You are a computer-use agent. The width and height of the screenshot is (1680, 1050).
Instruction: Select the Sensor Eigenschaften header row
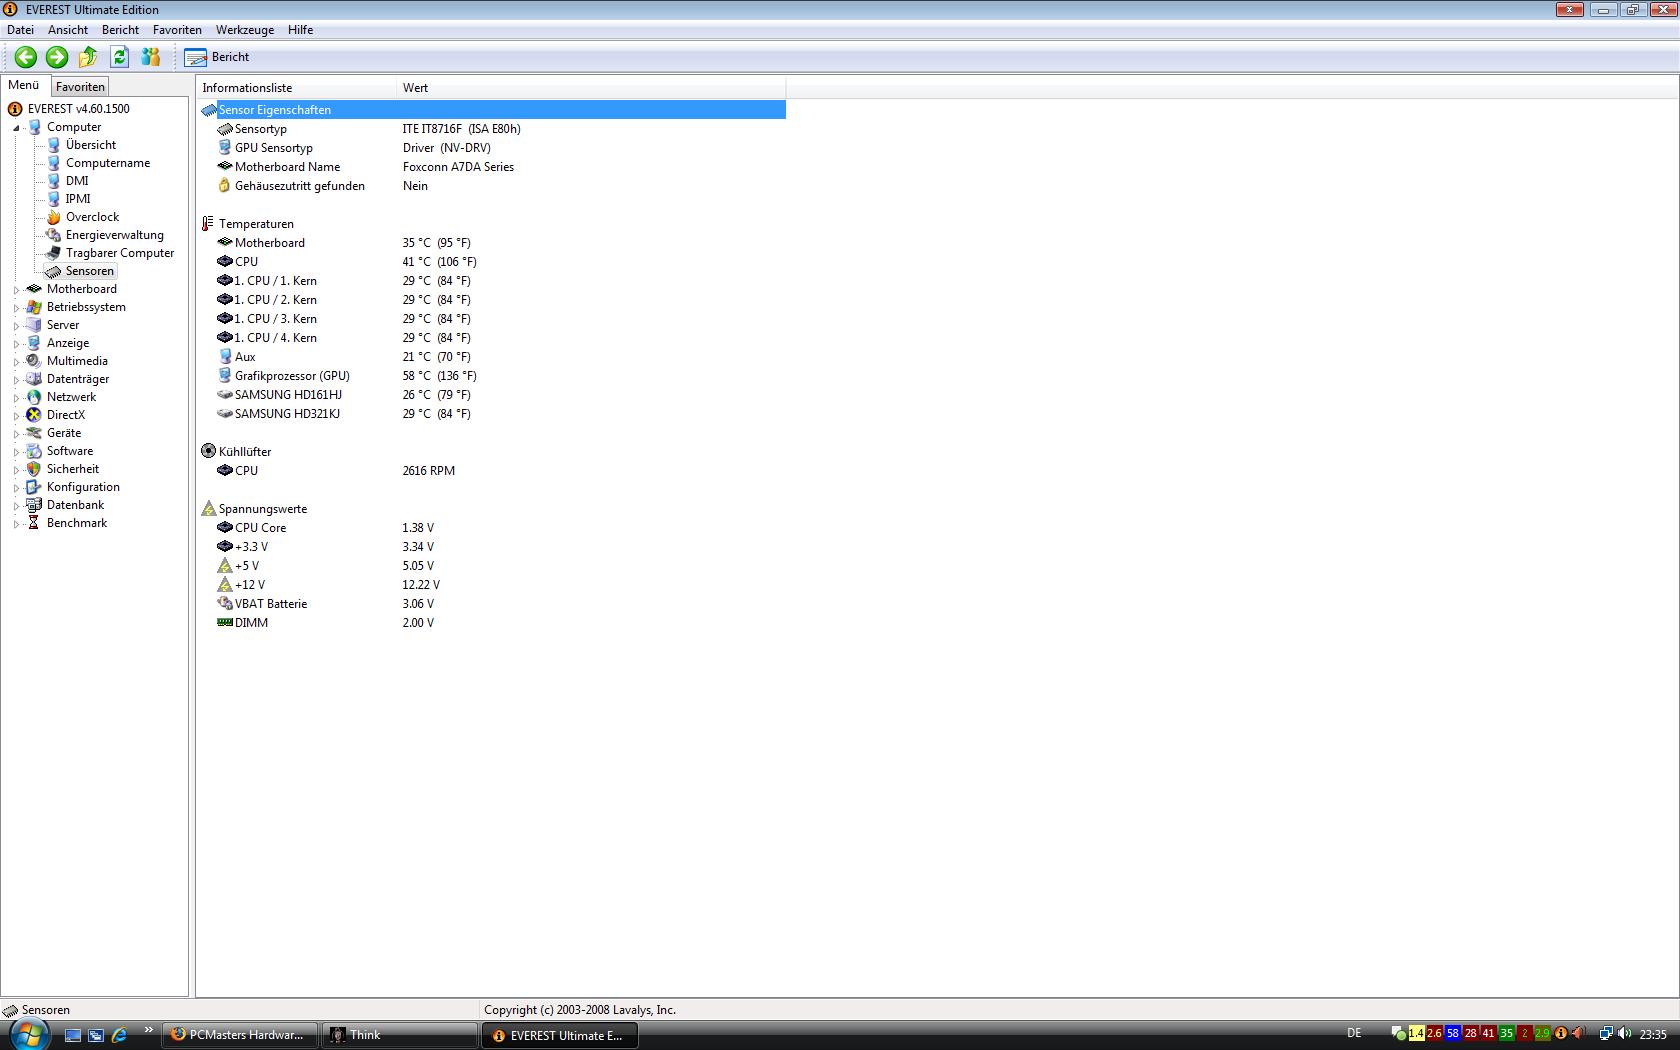pos(492,110)
